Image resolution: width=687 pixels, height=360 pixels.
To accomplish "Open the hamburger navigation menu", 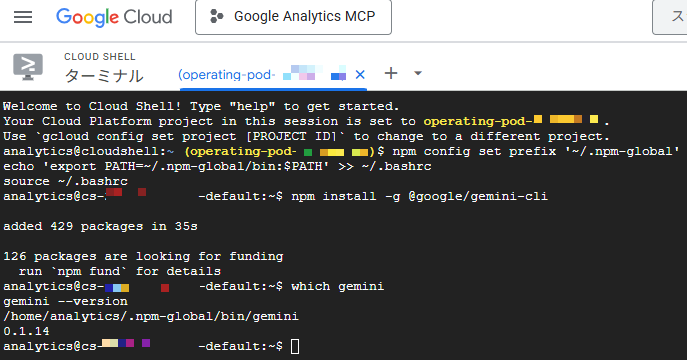I will 23,17.
